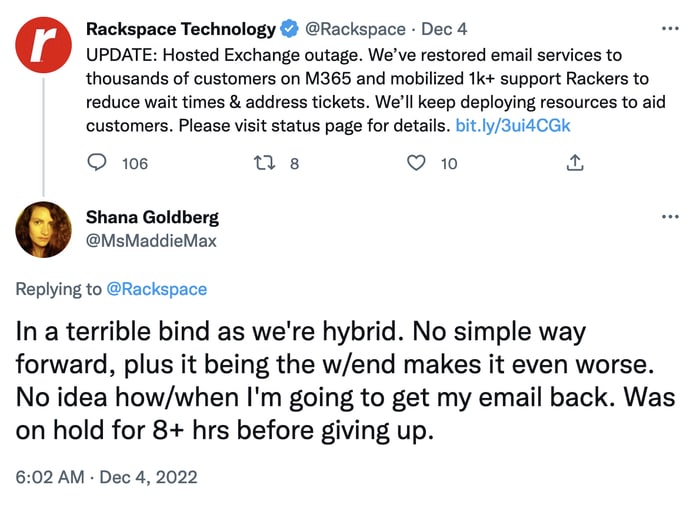Click the reply text about being on hold
Image resolution: width=700 pixels, height=505 pixels.
pyautogui.click(x=346, y=381)
